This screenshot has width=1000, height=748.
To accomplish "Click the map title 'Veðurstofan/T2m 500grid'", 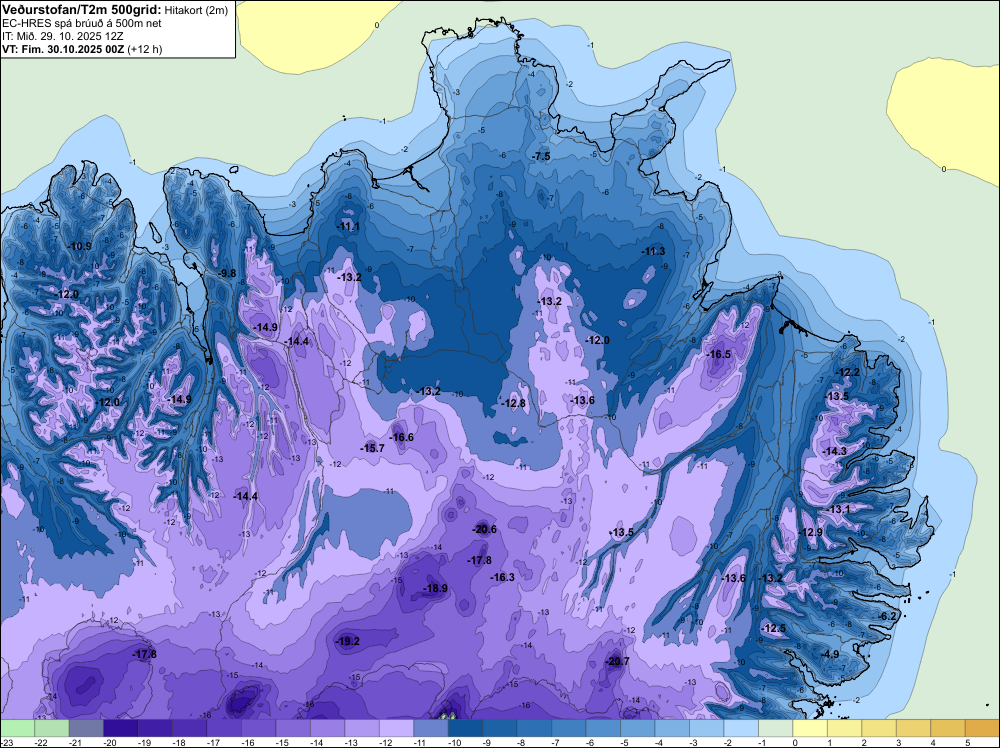I will 82,10.
